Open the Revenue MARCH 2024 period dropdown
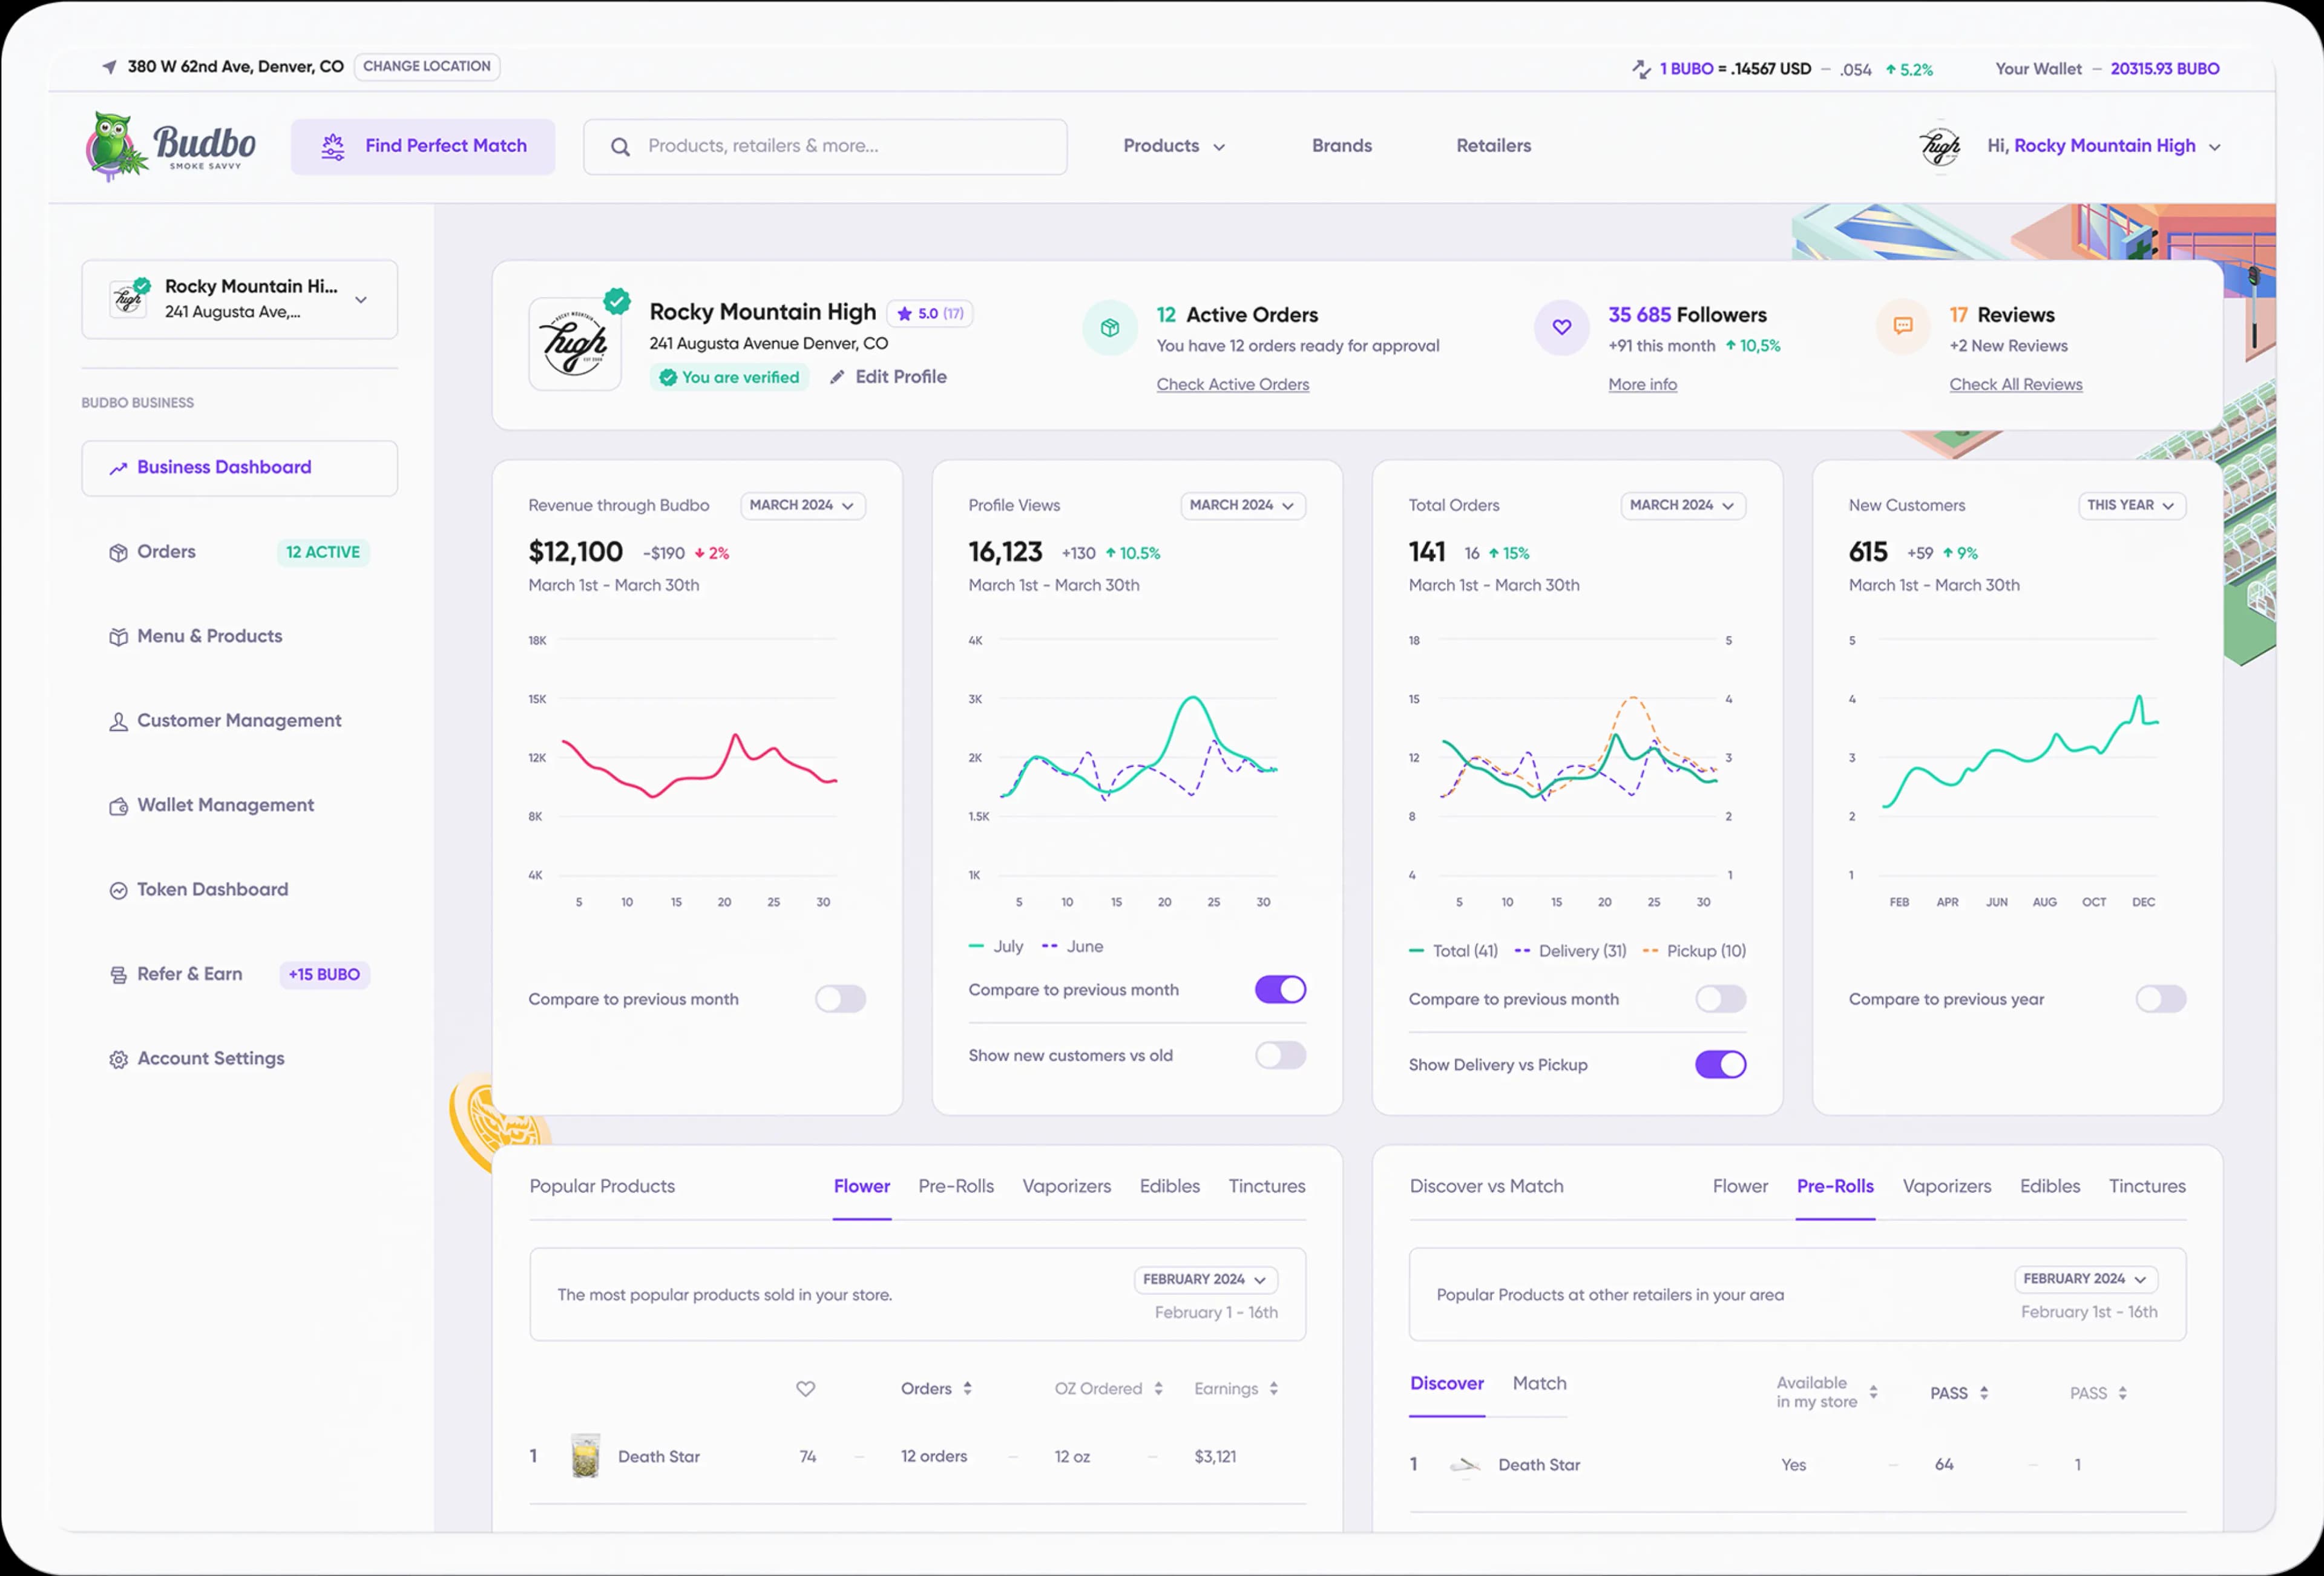Image resolution: width=2324 pixels, height=1576 pixels. pos(802,506)
